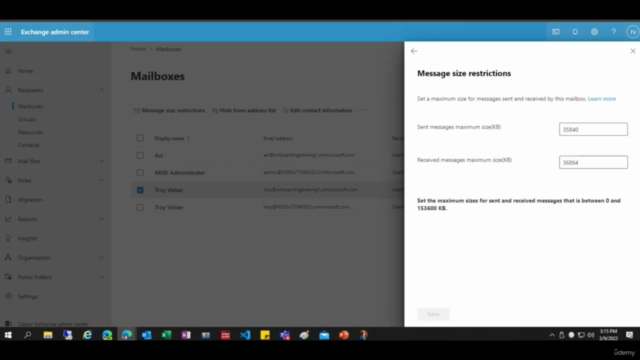Focus the Sent messages maximum size field
The image size is (640, 360).
coord(593,129)
